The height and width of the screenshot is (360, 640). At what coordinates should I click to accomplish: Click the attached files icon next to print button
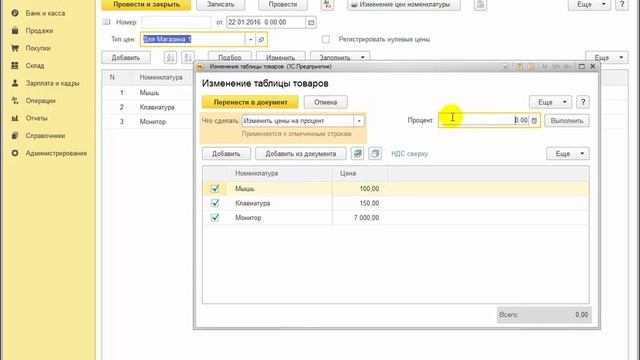coord(480,4)
